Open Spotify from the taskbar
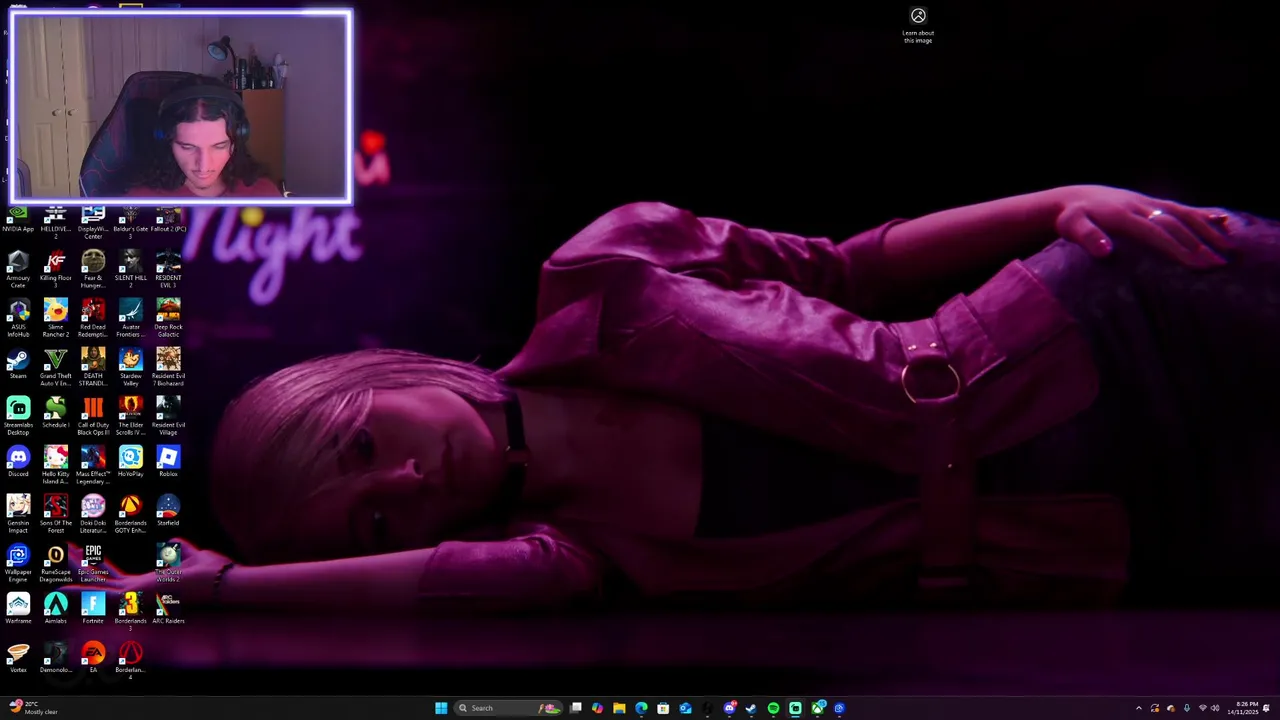Viewport: 1280px width, 720px height. (x=773, y=708)
